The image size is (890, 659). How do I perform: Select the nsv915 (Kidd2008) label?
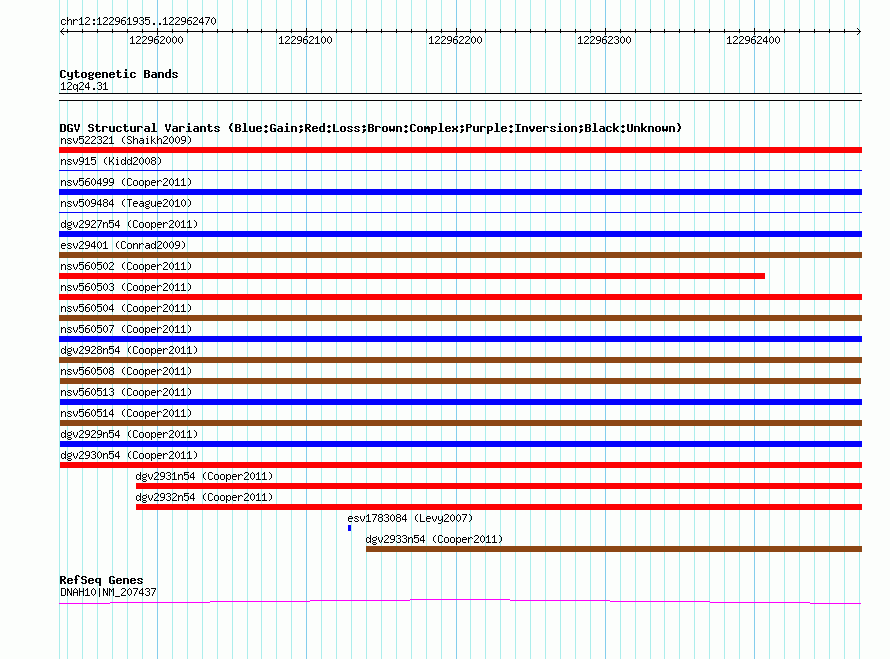(x=111, y=161)
